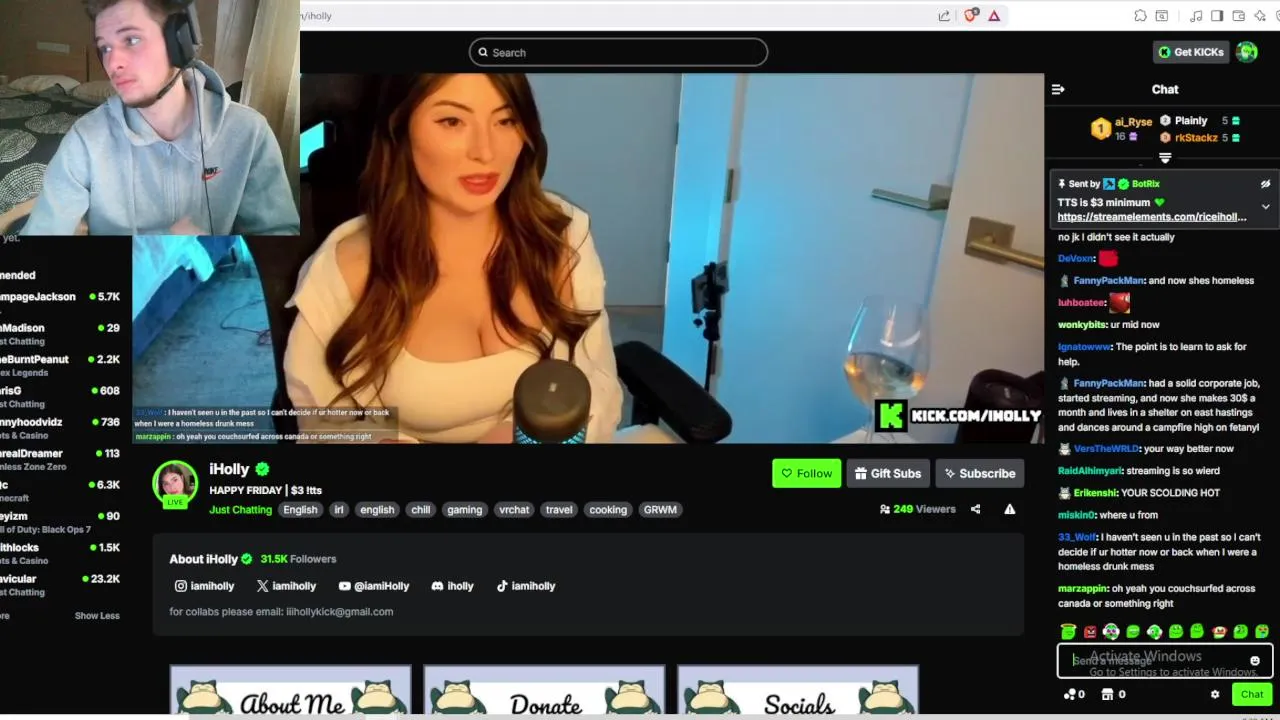Image resolution: width=1280 pixels, height=720 pixels.
Task: Open the Socials panel image
Action: pos(798,690)
